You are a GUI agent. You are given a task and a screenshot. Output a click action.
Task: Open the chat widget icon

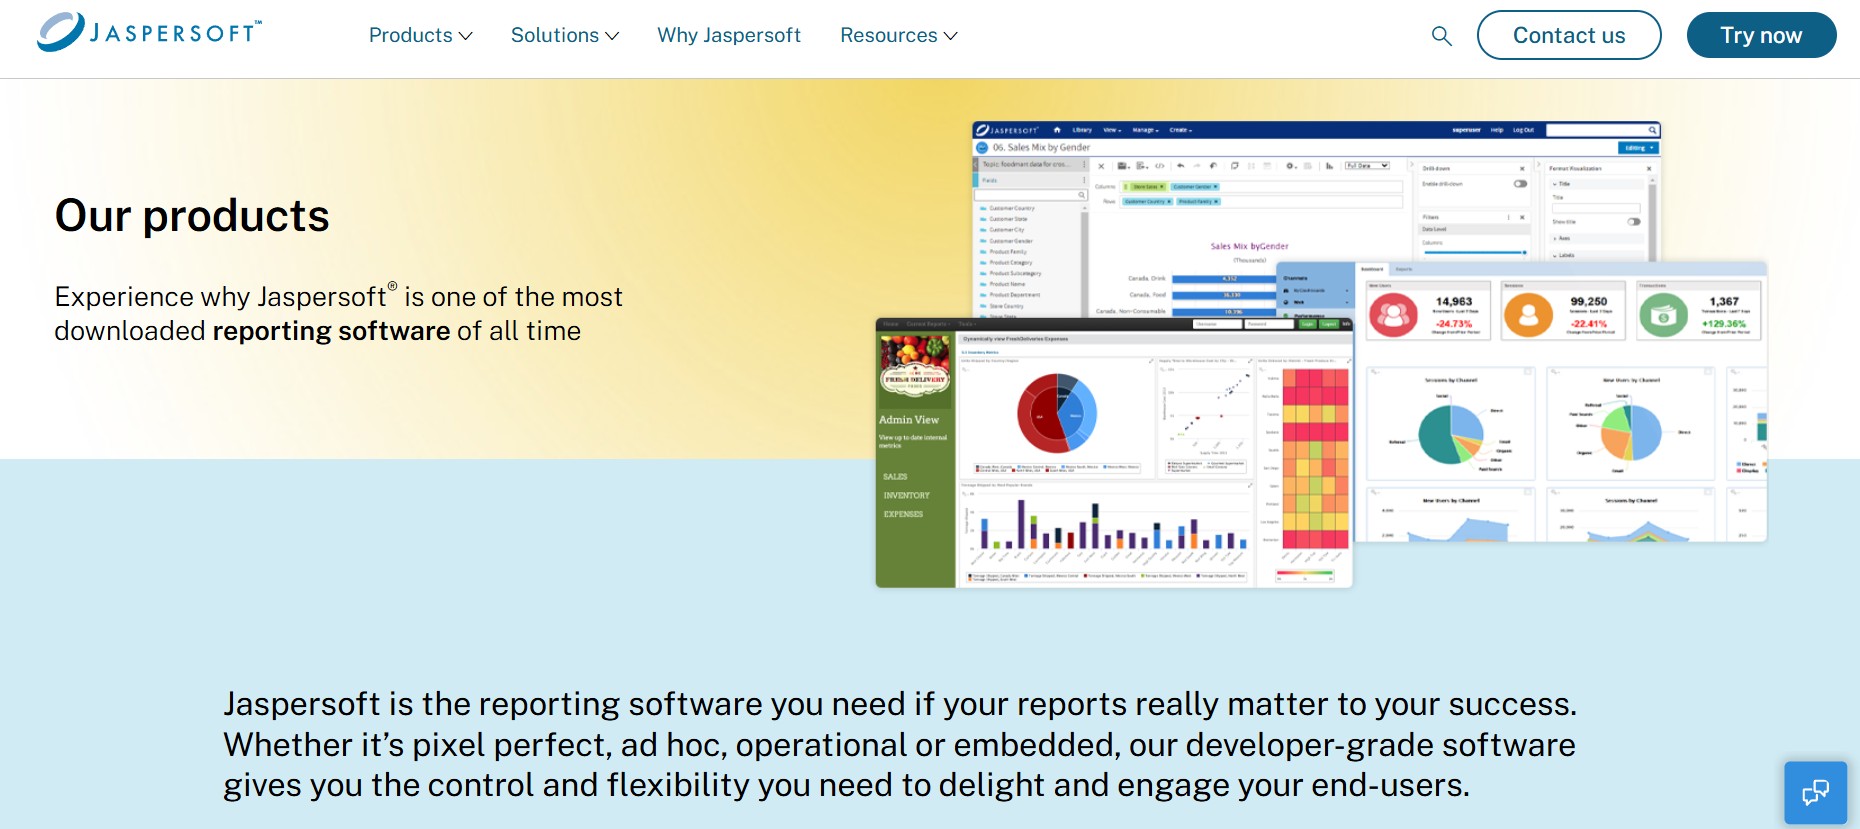click(1815, 793)
